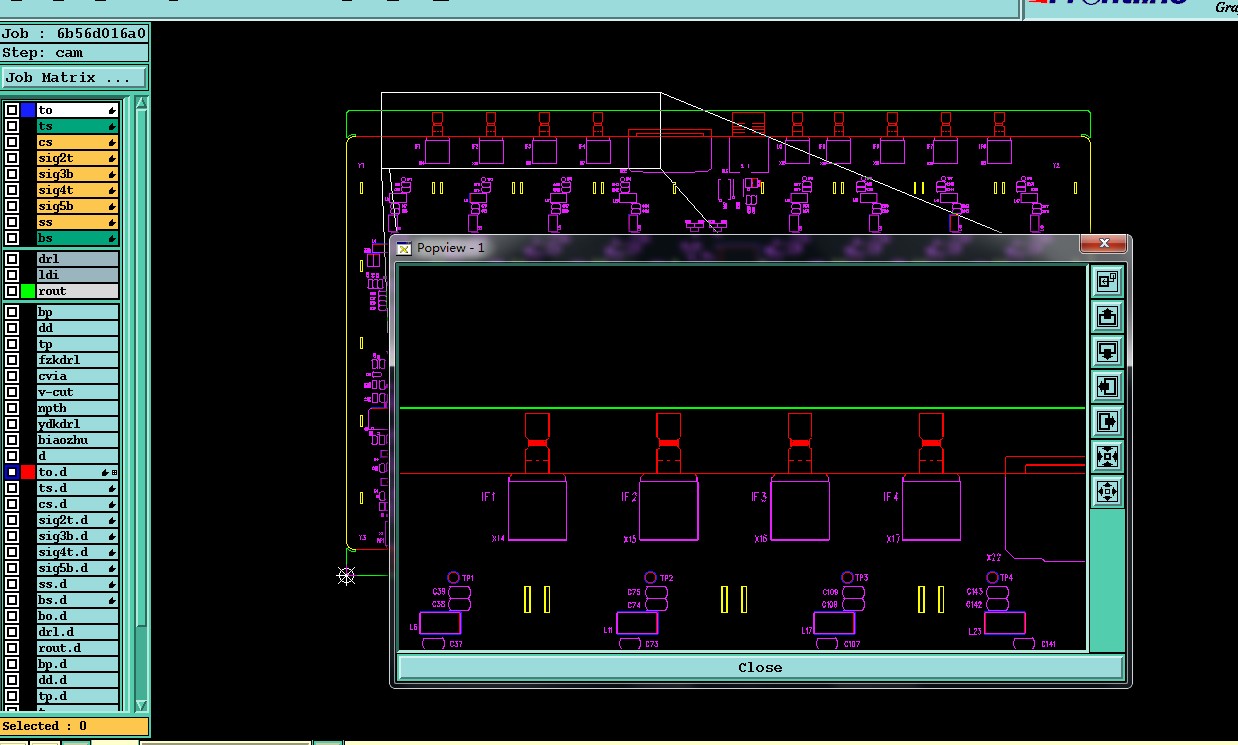Click the Popview back-to-previous view icon
Screen dimensions: 1238x745
tap(1107, 282)
